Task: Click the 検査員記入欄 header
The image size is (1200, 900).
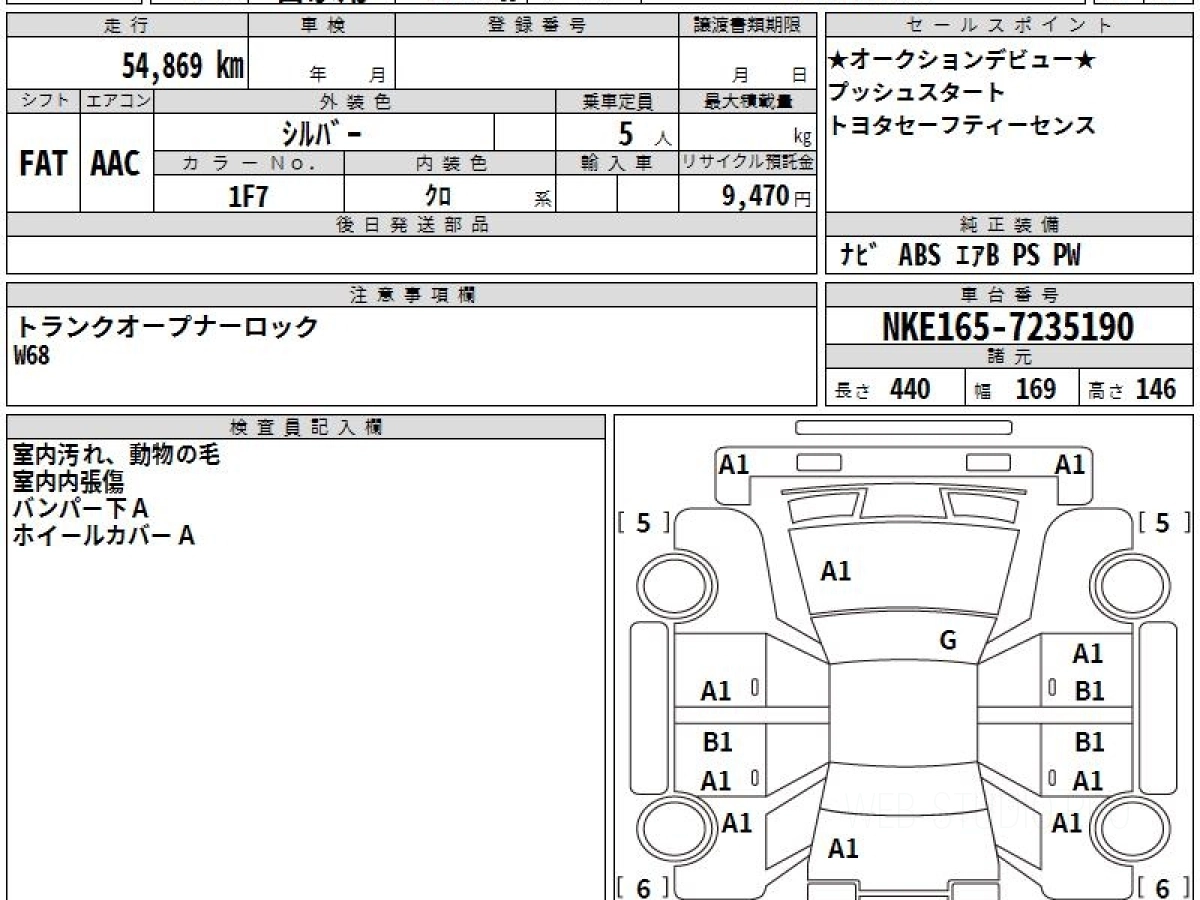Action: [x=306, y=427]
